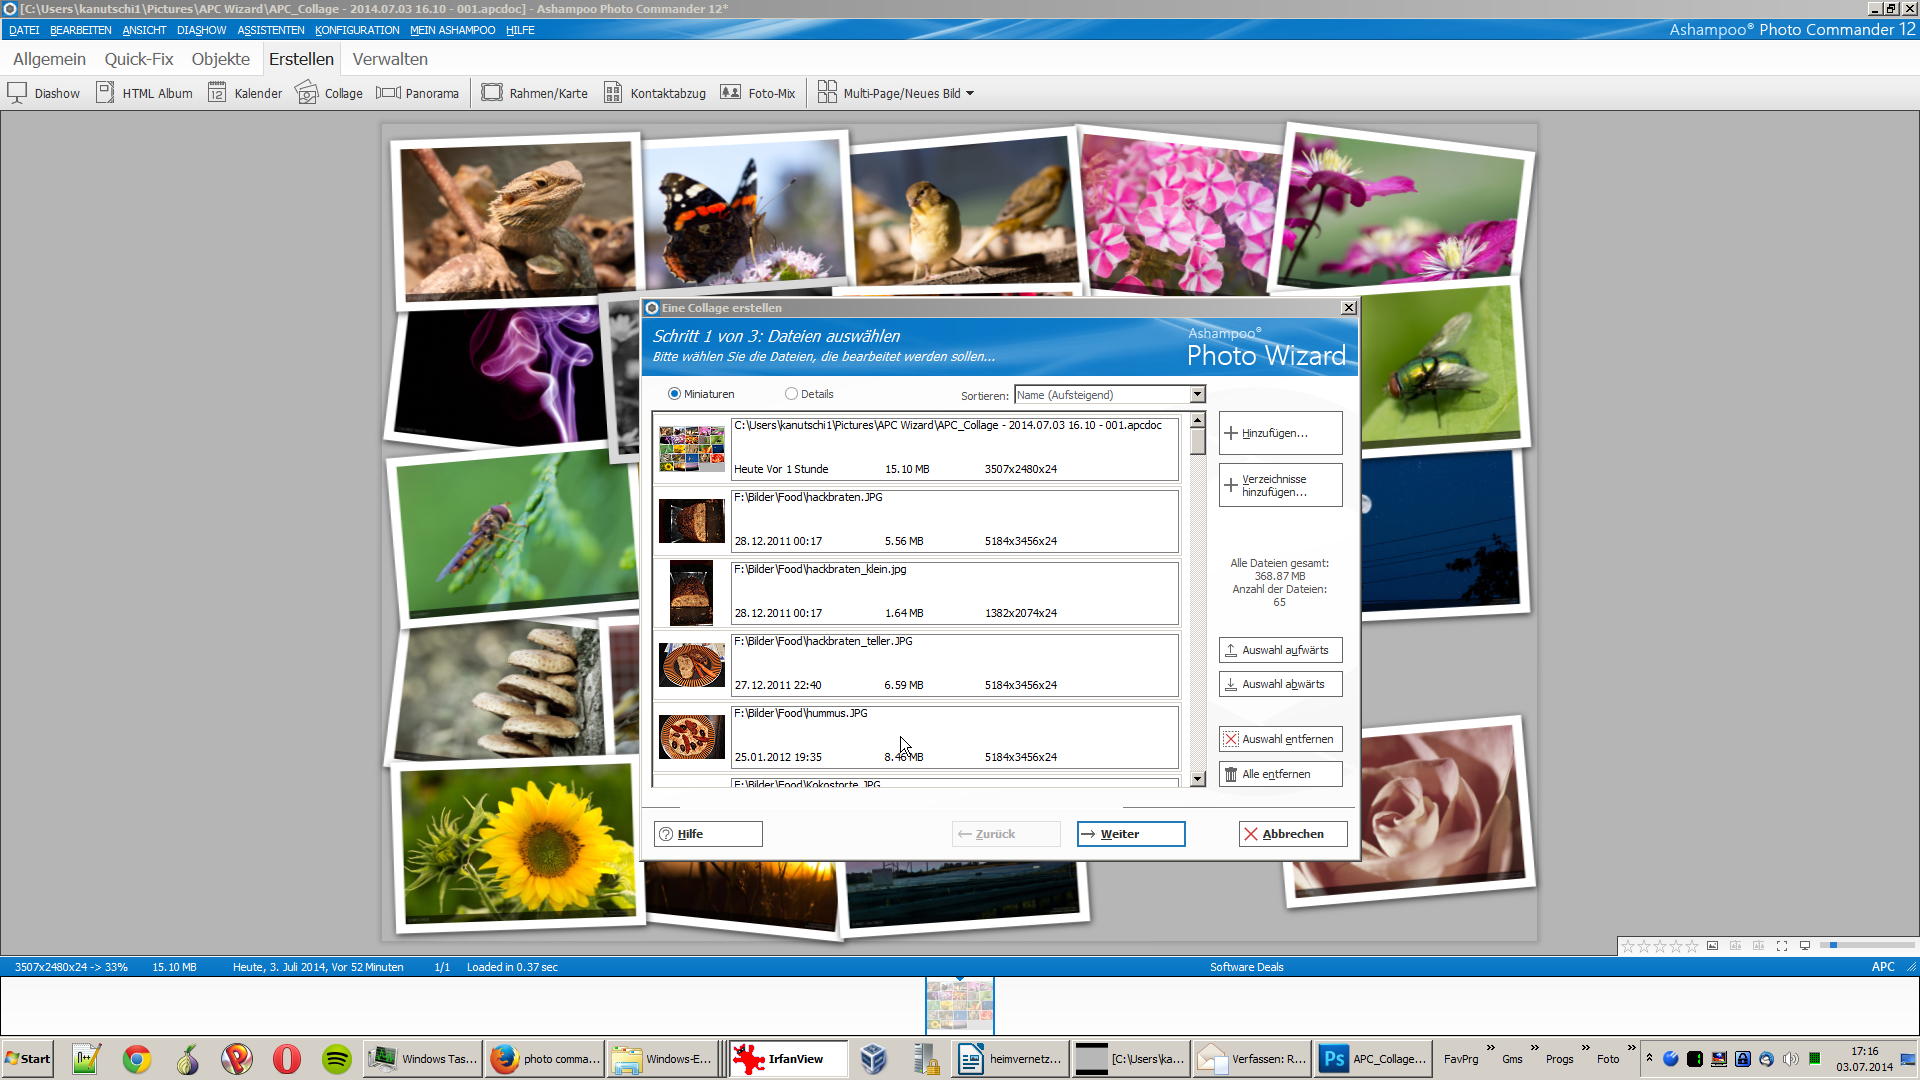This screenshot has width=1920, height=1080.
Task: Select the Details view option
Action: pos(809,394)
